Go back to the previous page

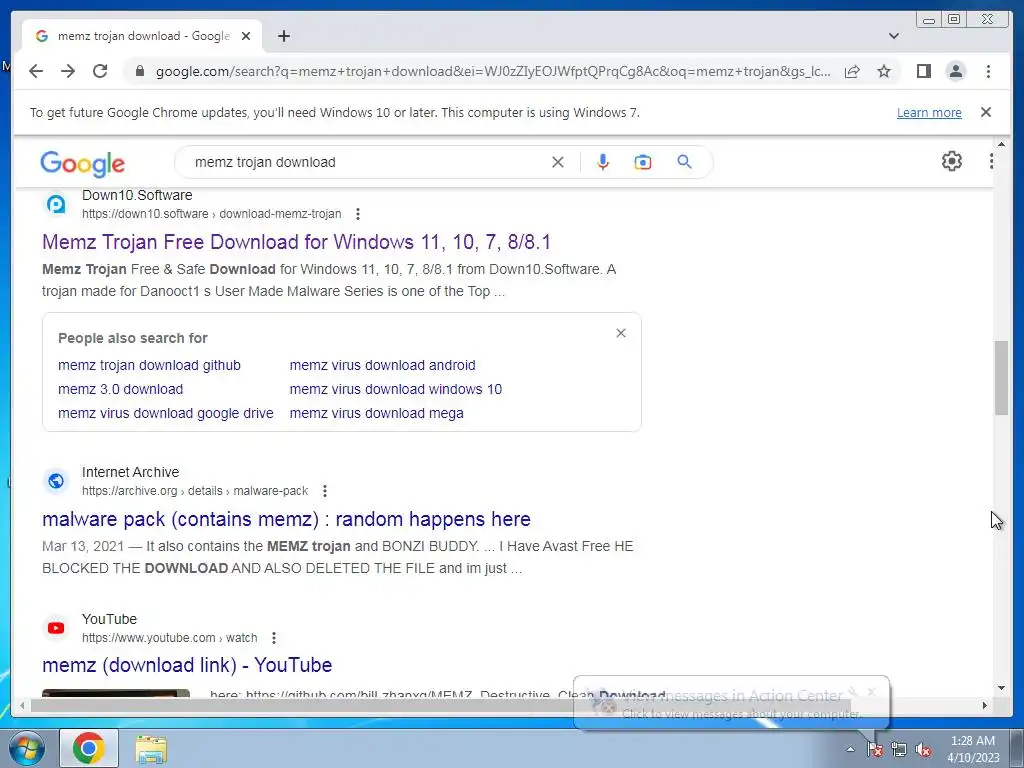36,71
